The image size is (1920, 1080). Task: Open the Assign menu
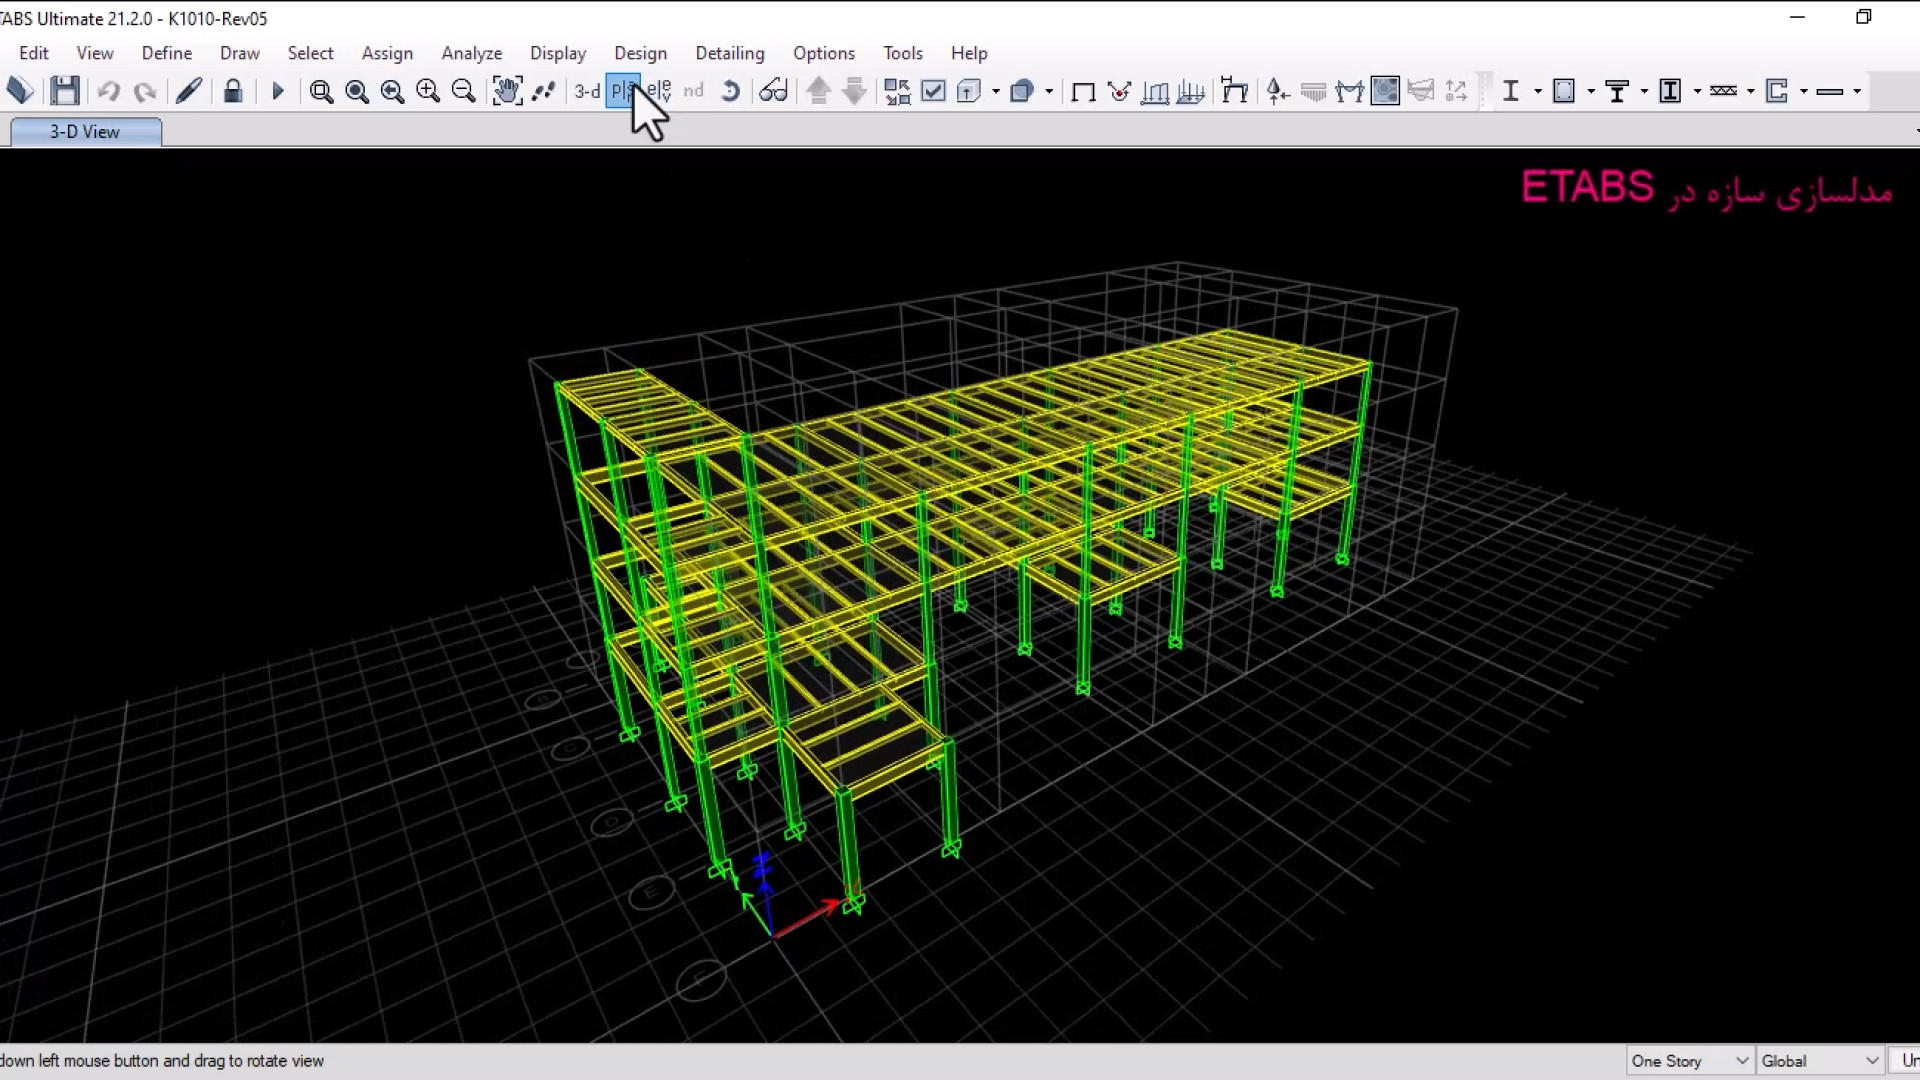387,53
